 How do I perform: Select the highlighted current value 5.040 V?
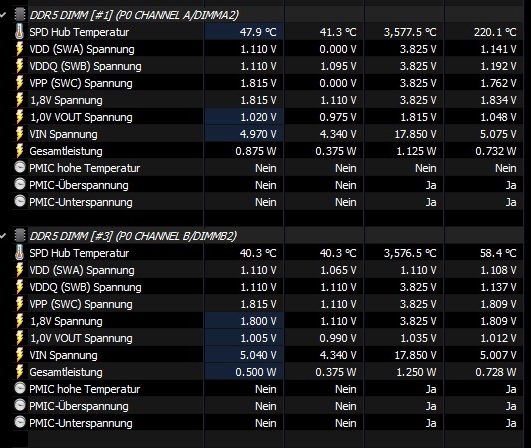coord(258,355)
